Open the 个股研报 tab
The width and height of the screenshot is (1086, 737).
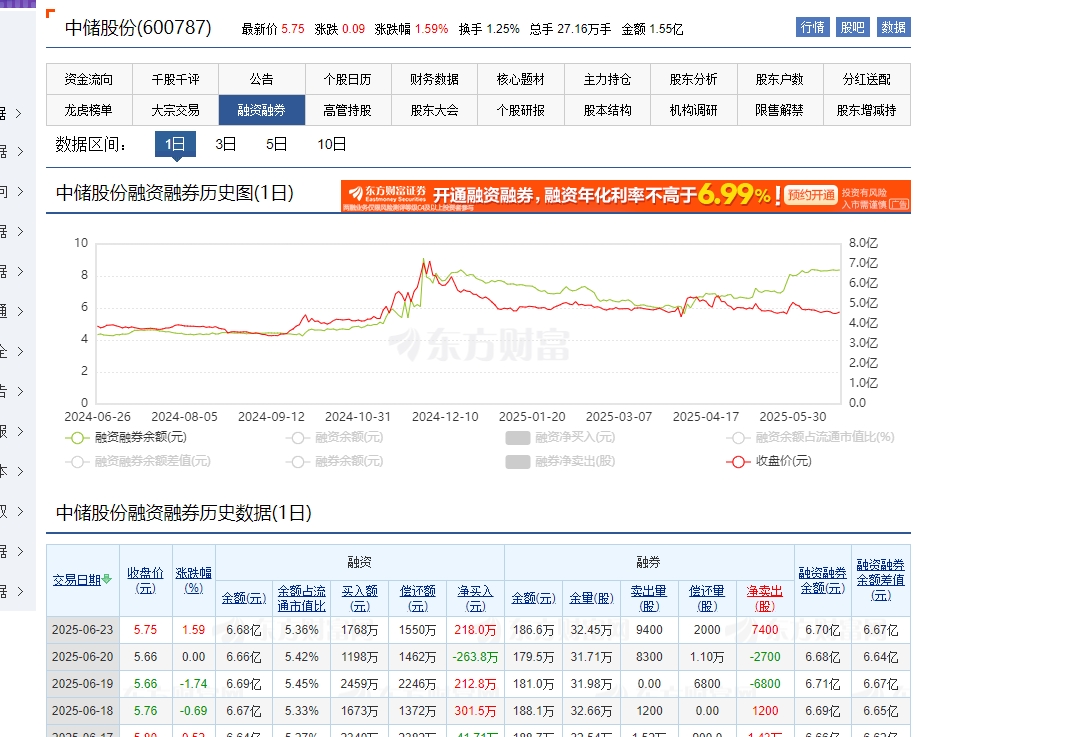pyautogui.click(x=521, y=110)
